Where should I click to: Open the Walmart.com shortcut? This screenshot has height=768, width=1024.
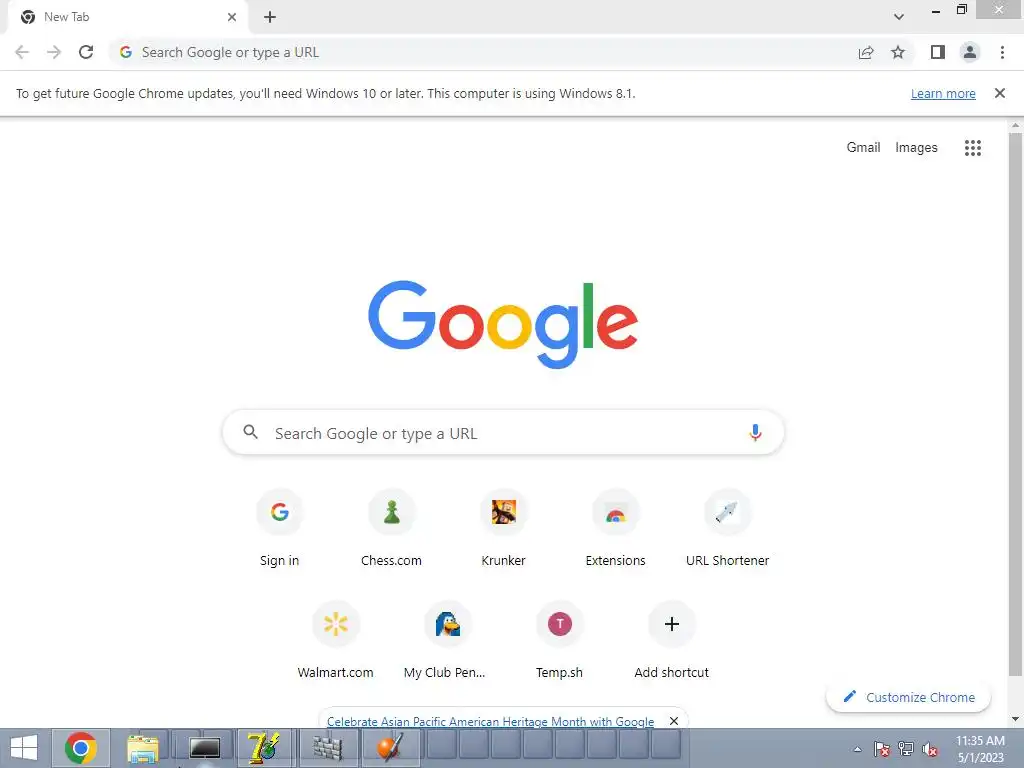coord(336,641)
